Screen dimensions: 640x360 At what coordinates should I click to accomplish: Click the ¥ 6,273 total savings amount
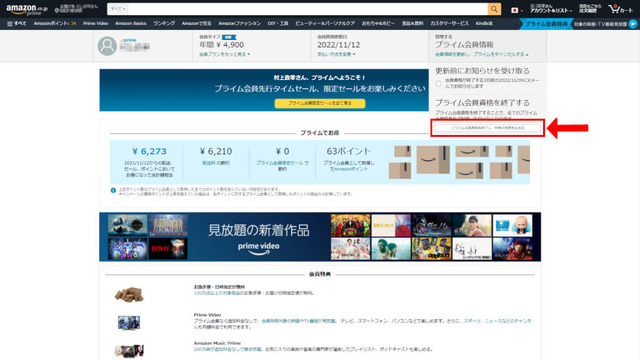[x=149, y=151]
